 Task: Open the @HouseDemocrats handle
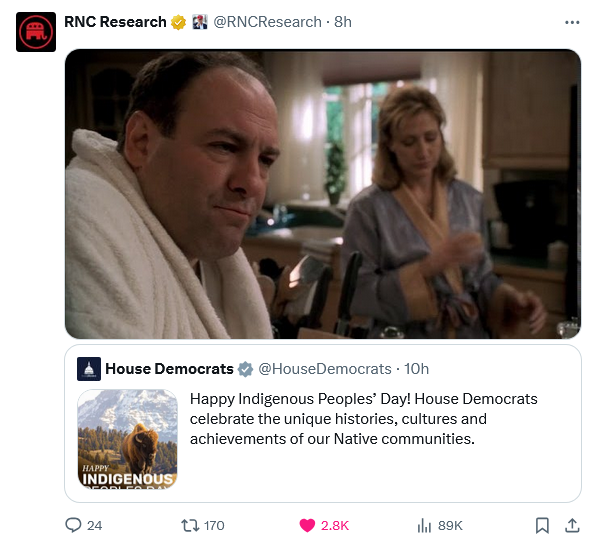click(325, 369)
